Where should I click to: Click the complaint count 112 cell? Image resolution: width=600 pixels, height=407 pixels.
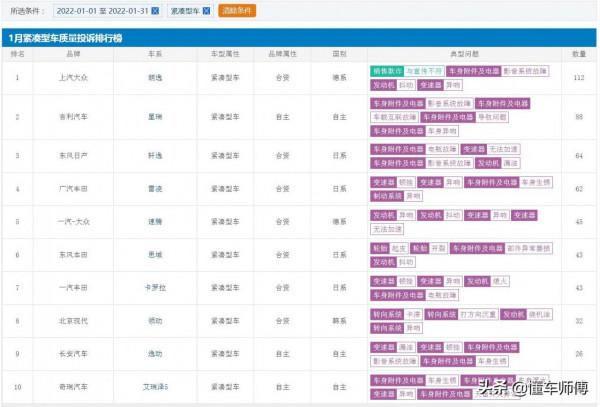tap(579, 78)
